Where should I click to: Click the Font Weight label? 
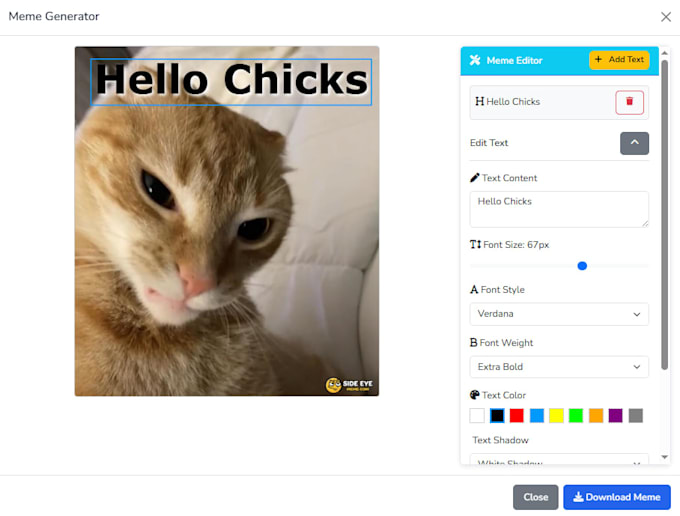506,343
